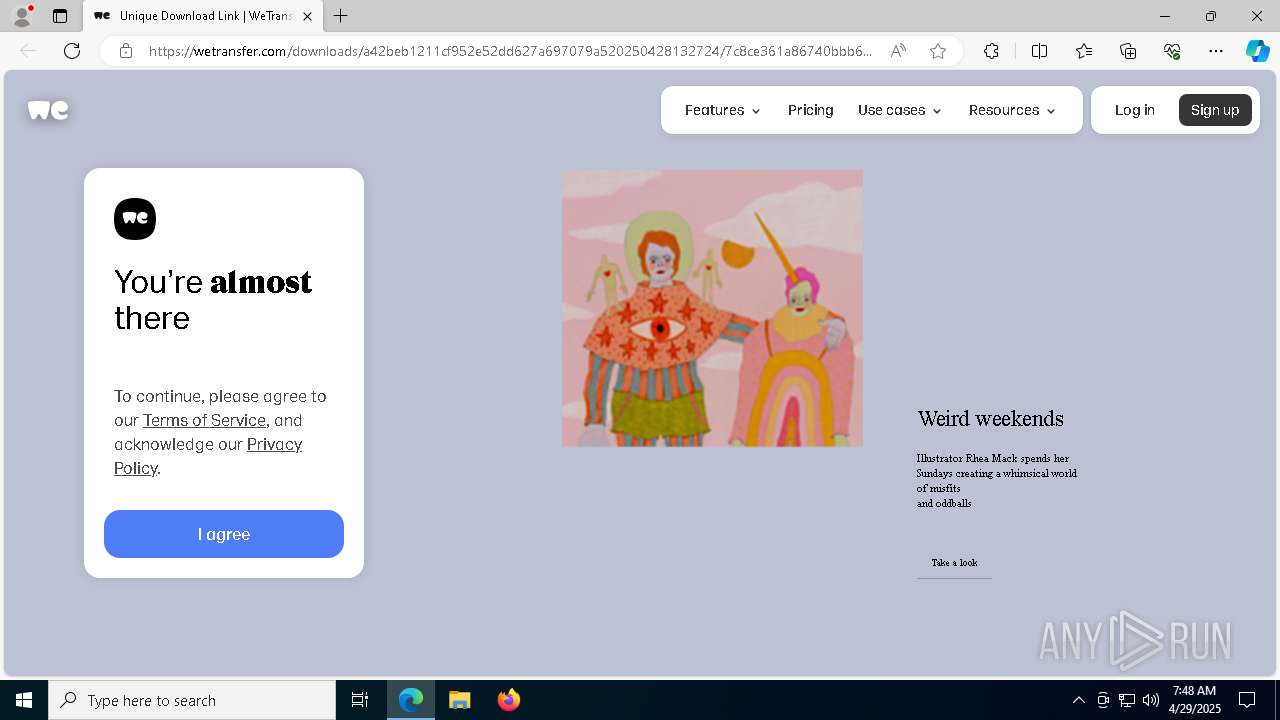Expand the Resources menu
This screenshot has height=720, width=1280.
click(x=1012, y=110)
